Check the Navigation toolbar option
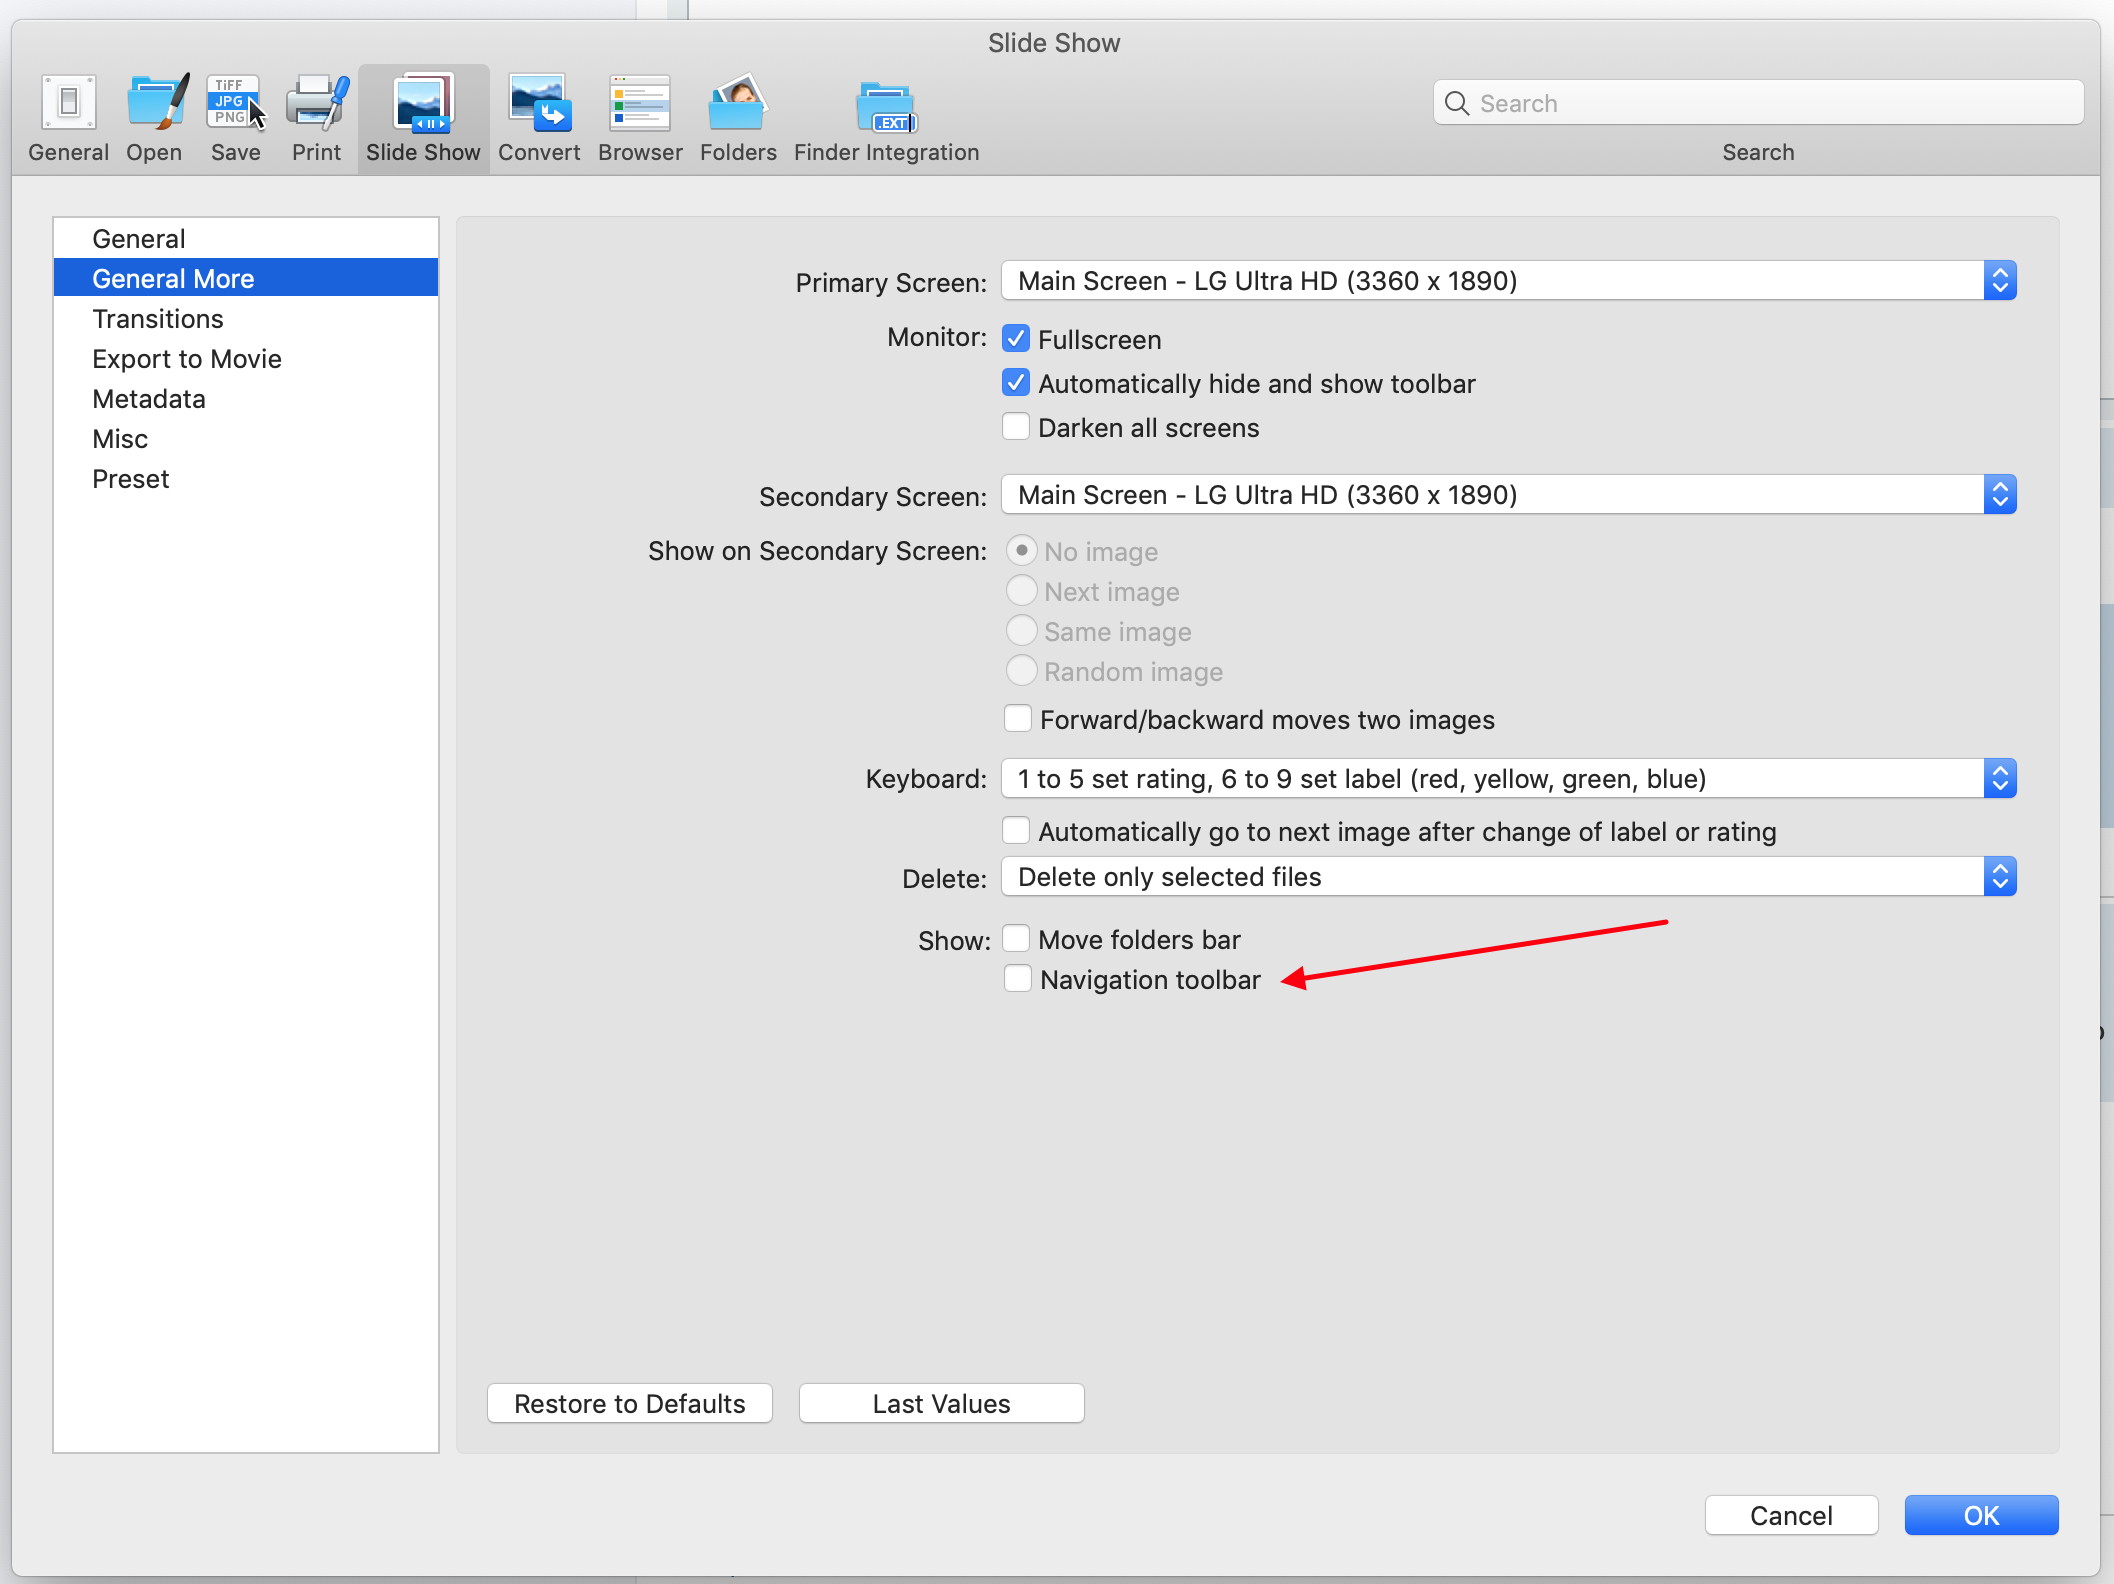 (1018, 979)
